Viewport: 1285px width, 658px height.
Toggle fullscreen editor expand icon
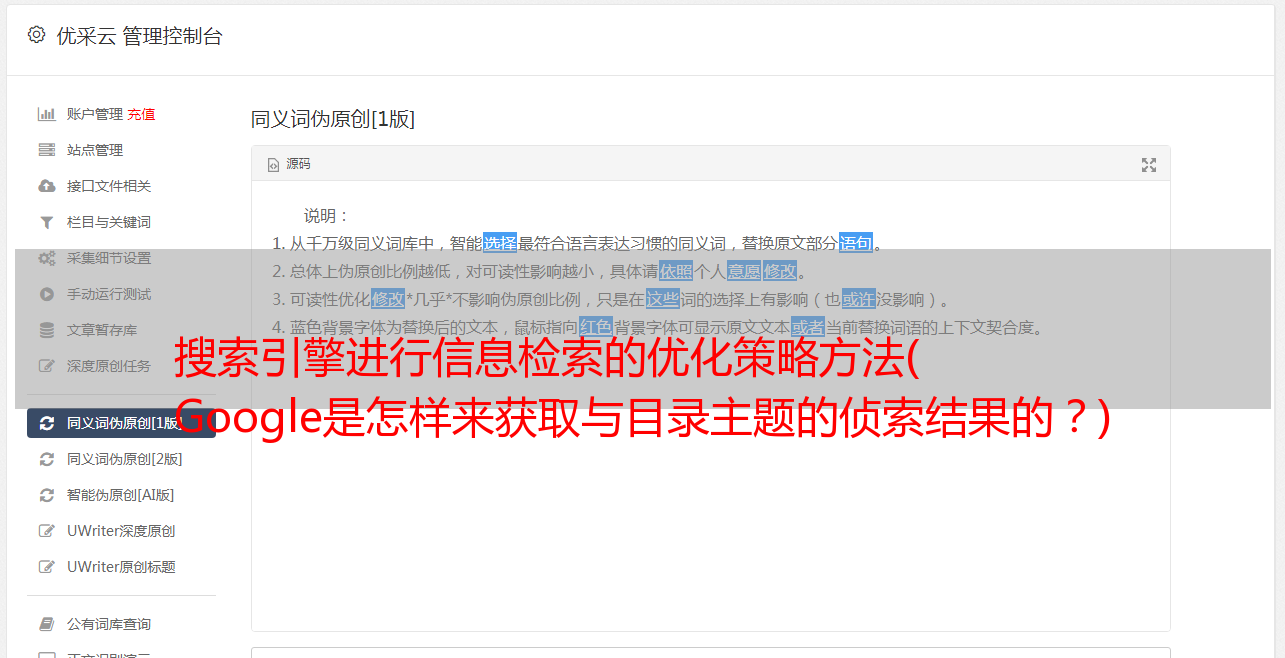(x=1149, y=165)
